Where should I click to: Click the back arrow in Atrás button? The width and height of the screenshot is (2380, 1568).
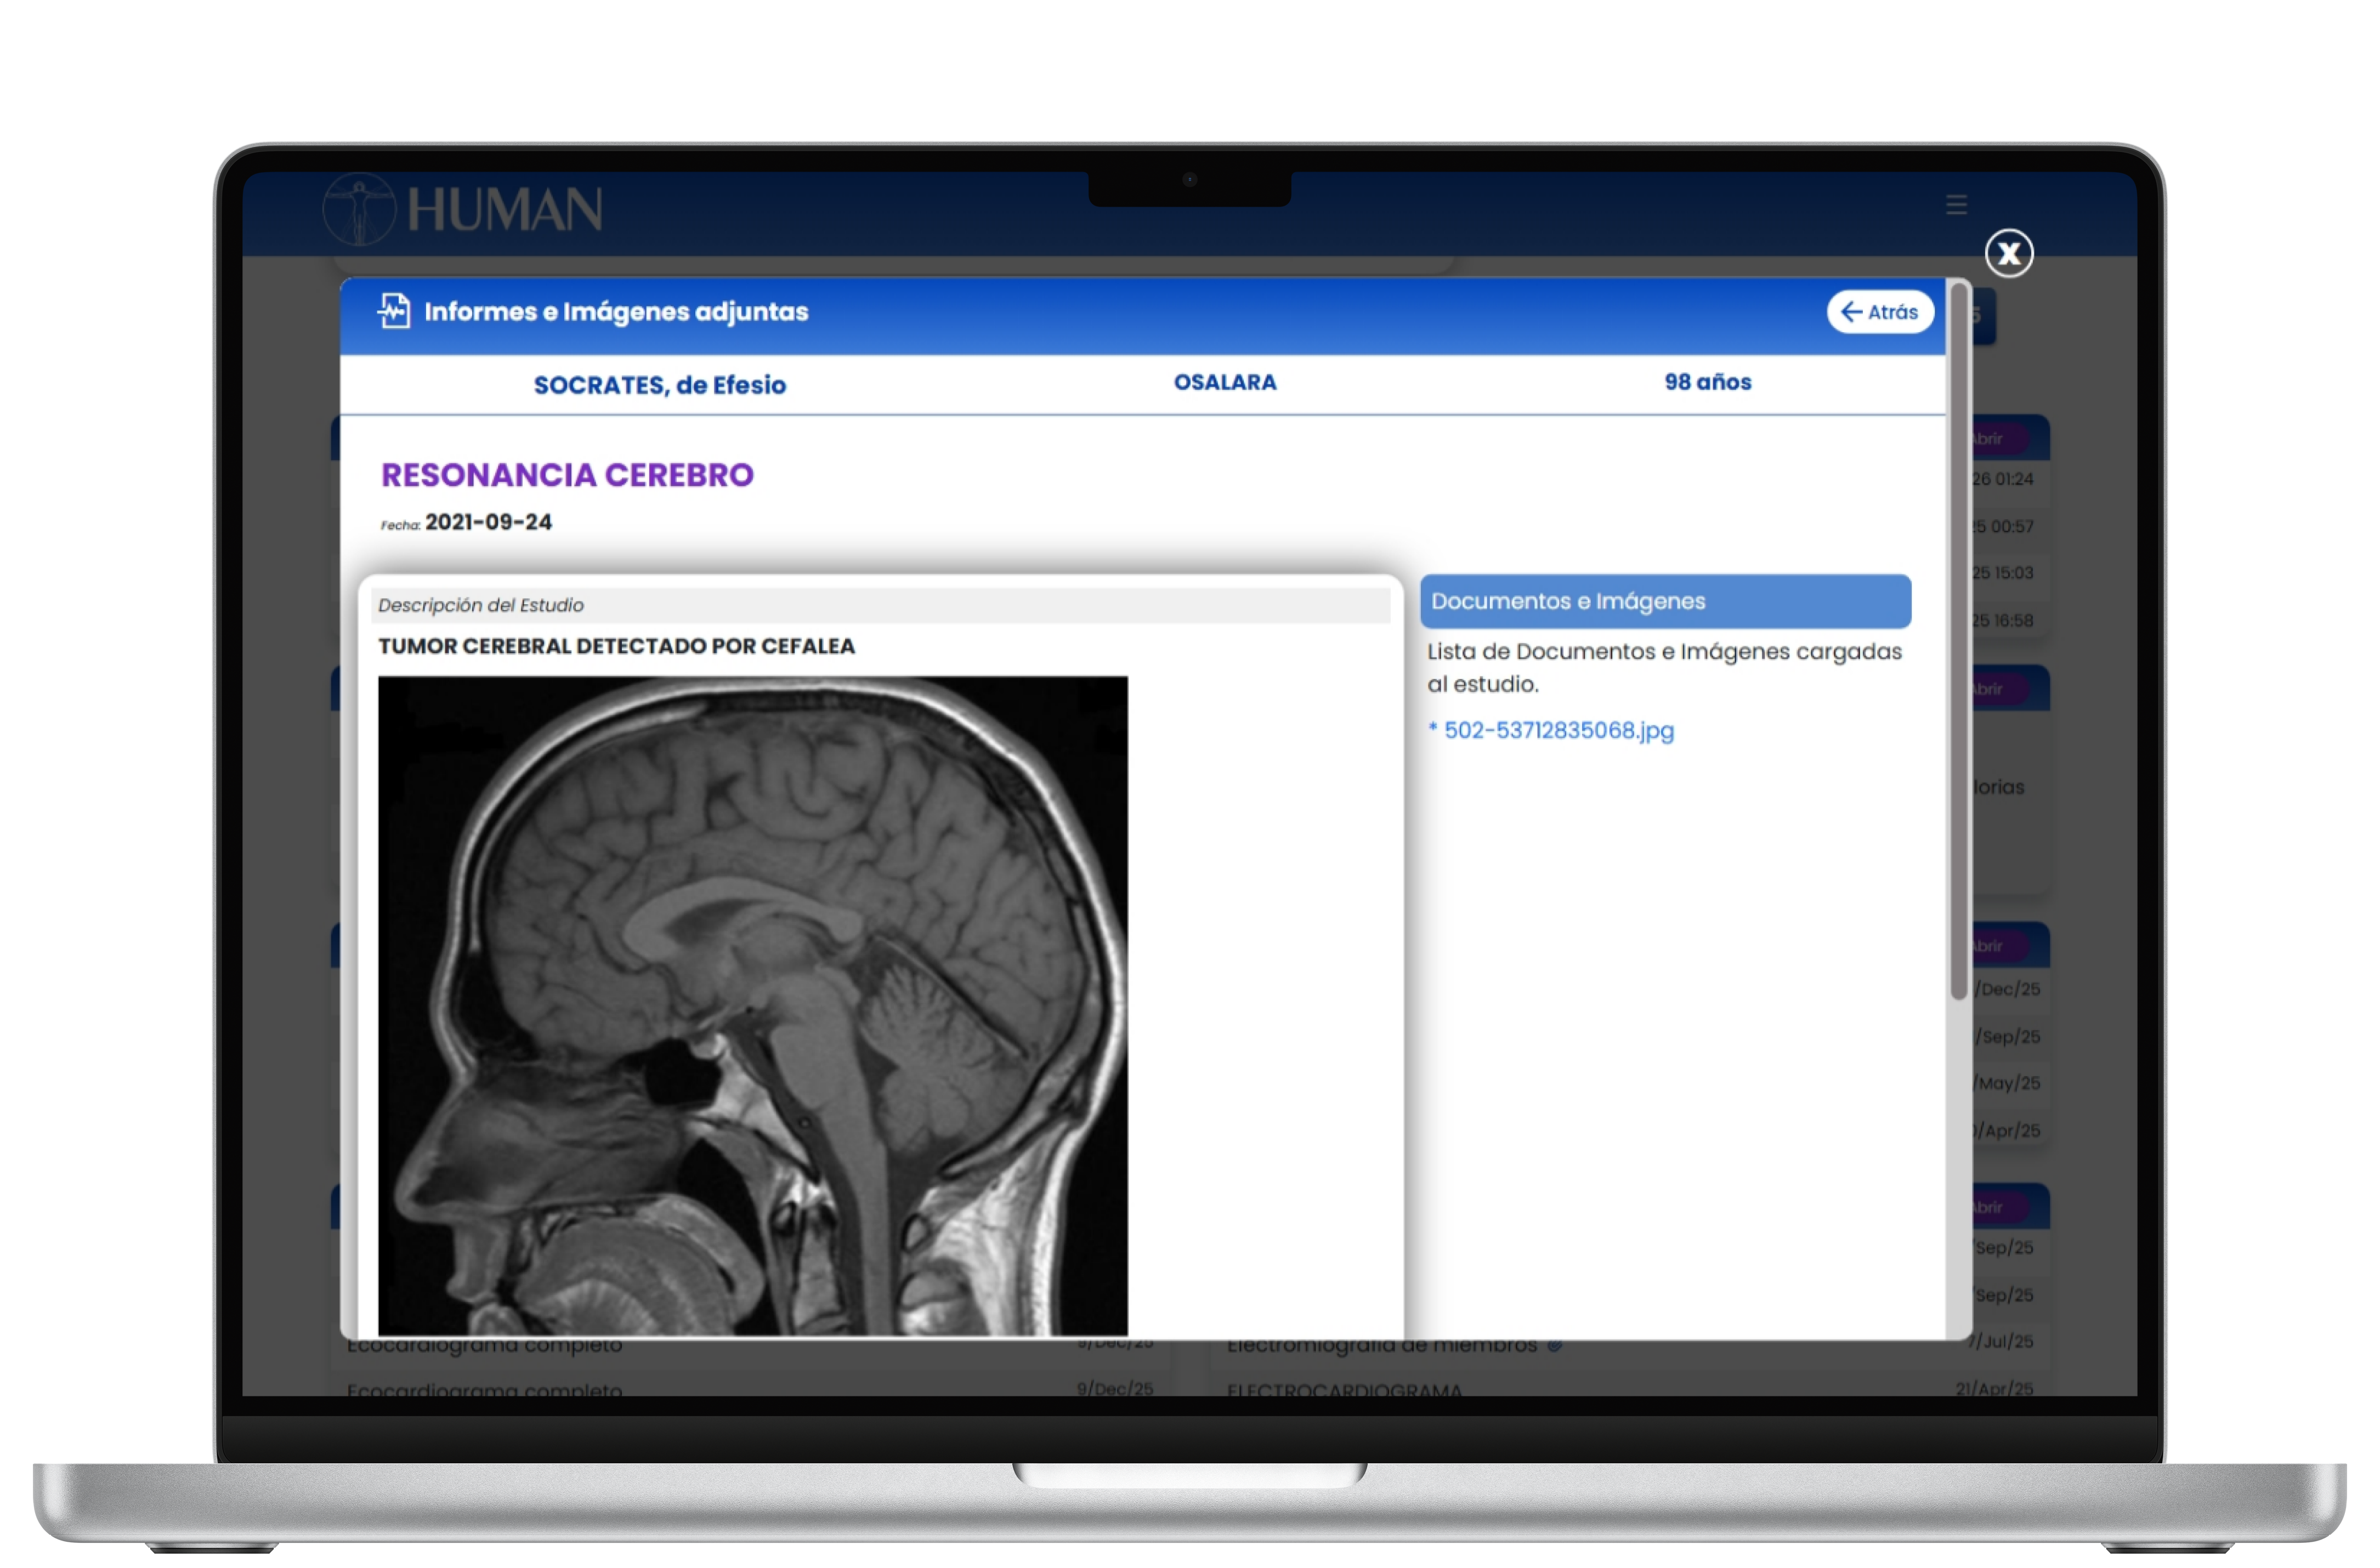(1851, 312)
